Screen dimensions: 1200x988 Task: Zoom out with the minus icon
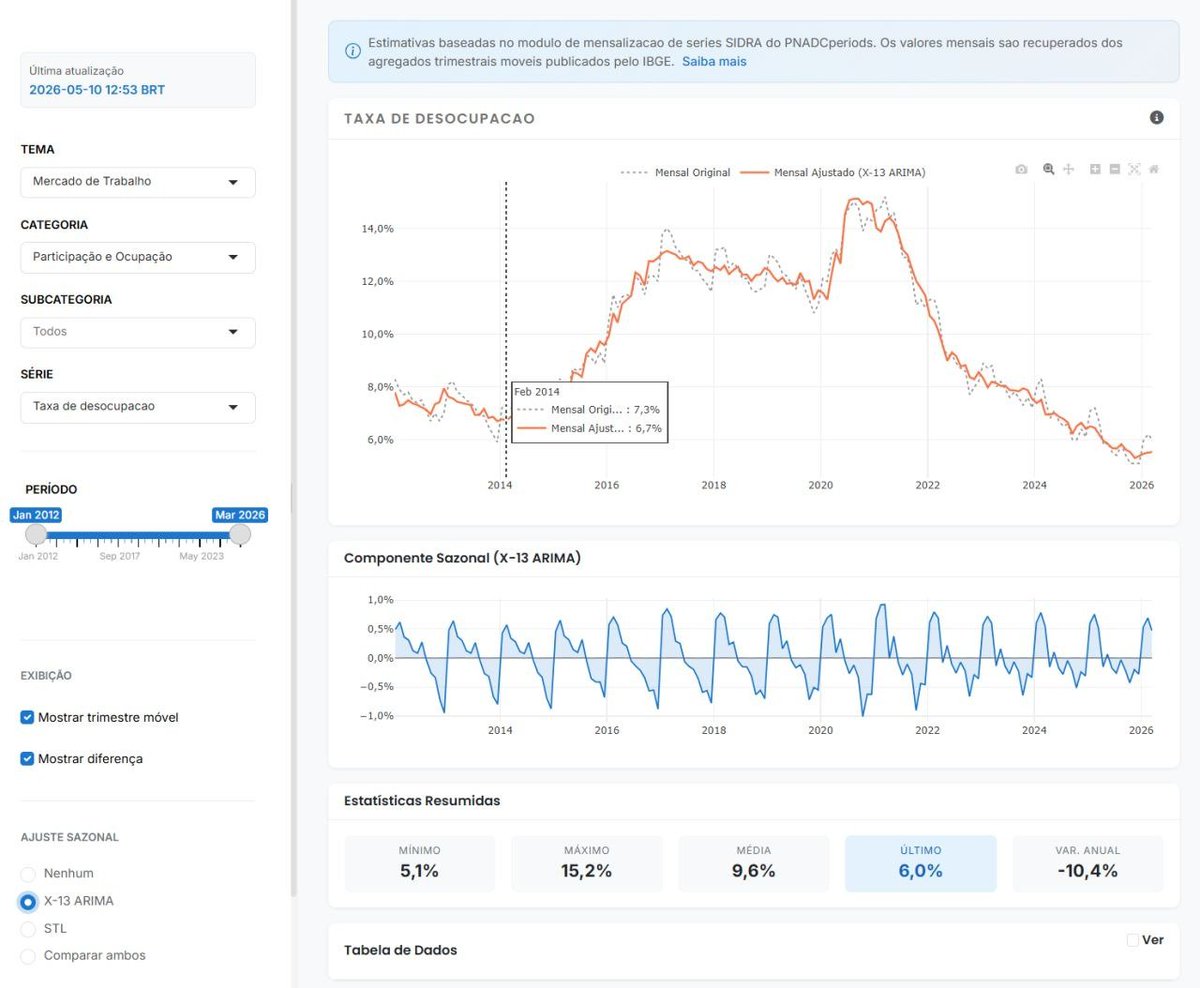click(x=1114, y=170)
